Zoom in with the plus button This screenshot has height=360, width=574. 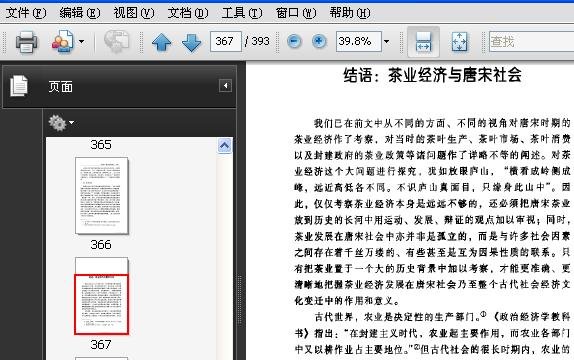[319, 41]
